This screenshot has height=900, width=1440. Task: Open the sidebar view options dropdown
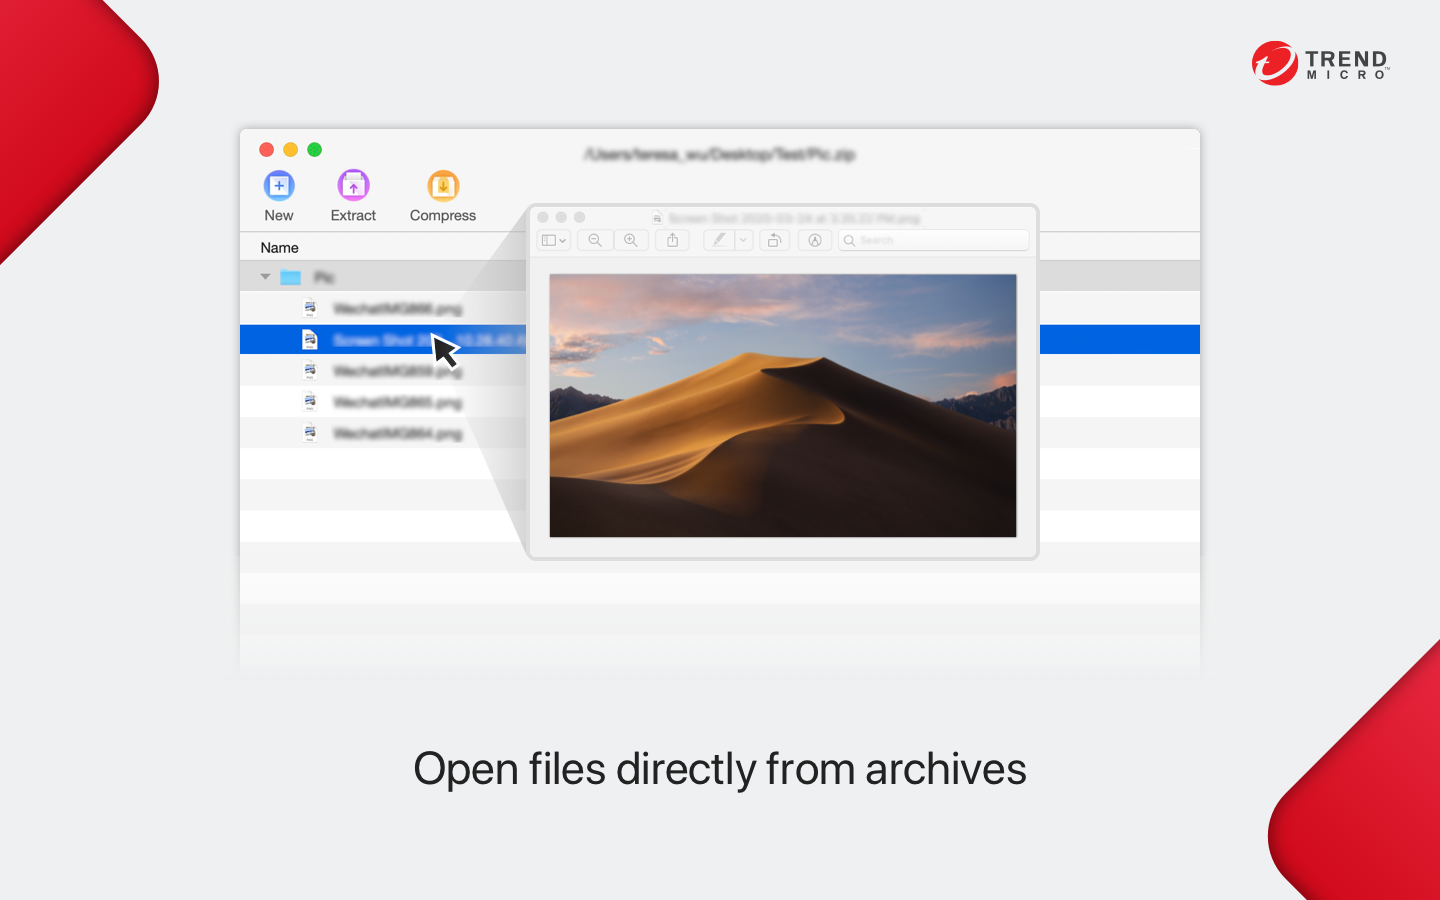554,240
